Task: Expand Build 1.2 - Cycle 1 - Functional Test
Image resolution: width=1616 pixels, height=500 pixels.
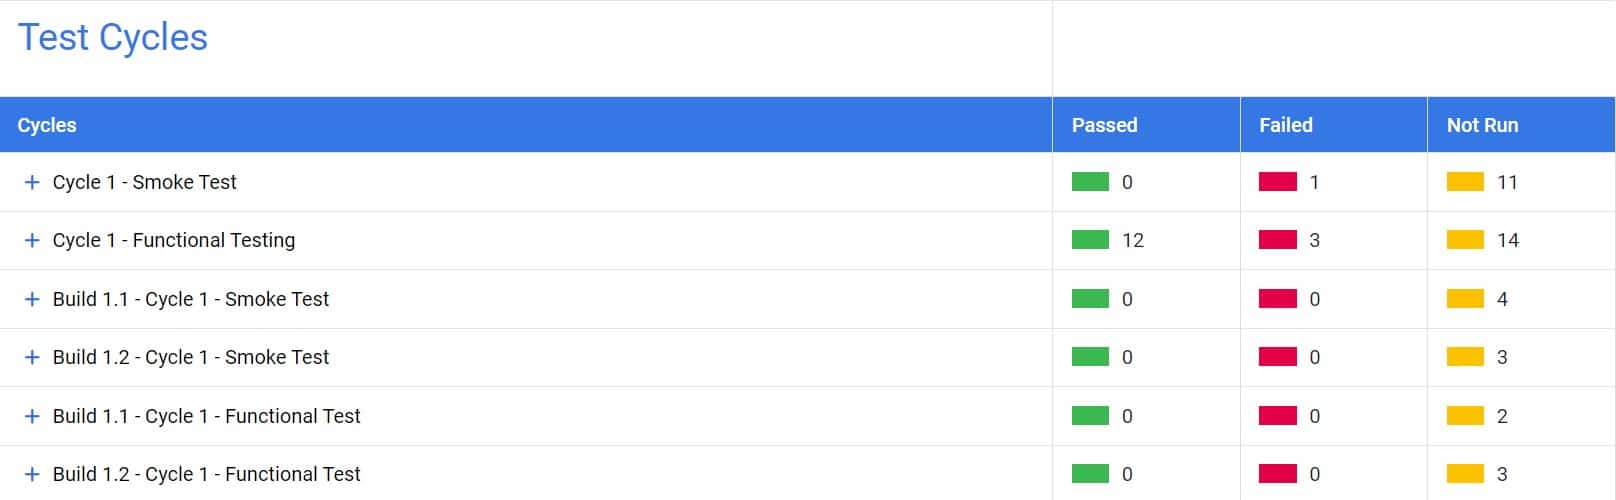Action: [32, 474]
